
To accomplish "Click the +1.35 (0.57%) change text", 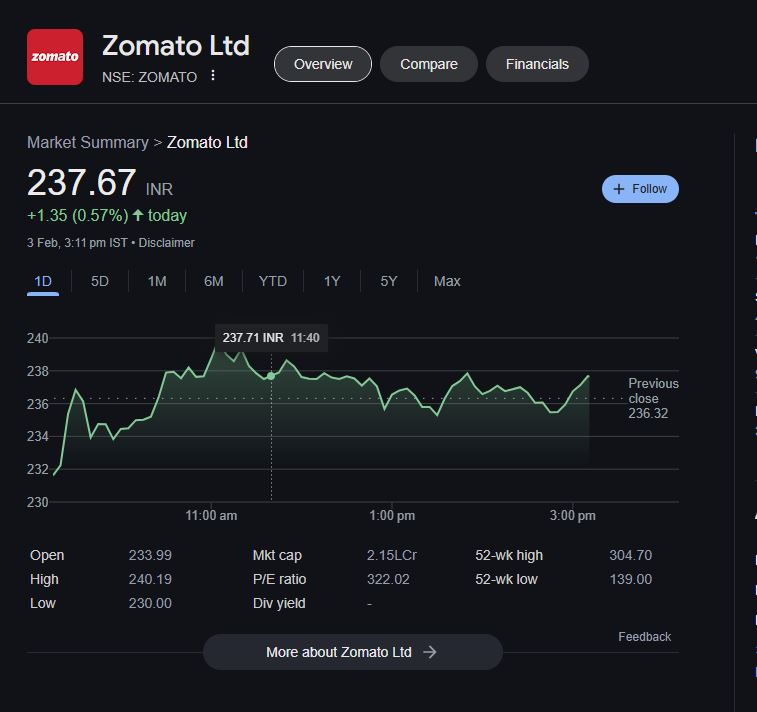I will [x=78, y=215].
